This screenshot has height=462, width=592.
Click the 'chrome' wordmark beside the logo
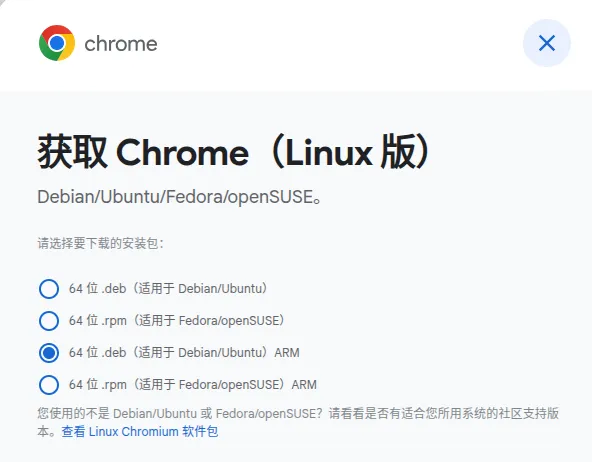pos(121,44)
